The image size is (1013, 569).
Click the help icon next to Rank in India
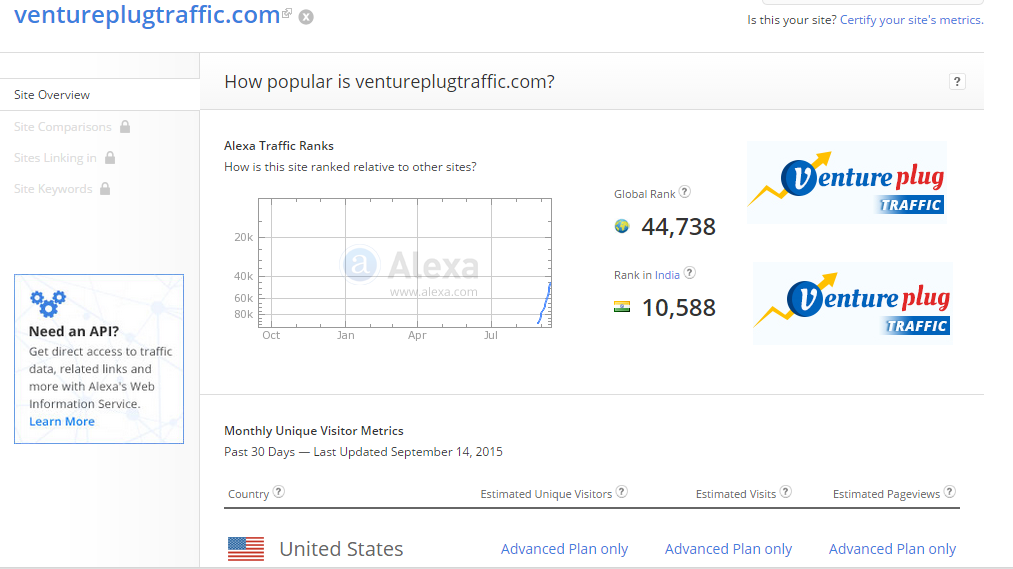pos(689,273)
